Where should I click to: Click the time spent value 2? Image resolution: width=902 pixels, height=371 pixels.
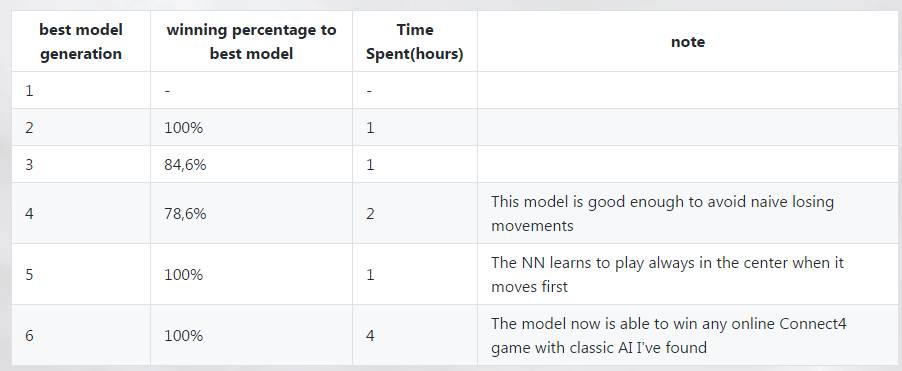[x=415, y=213]
